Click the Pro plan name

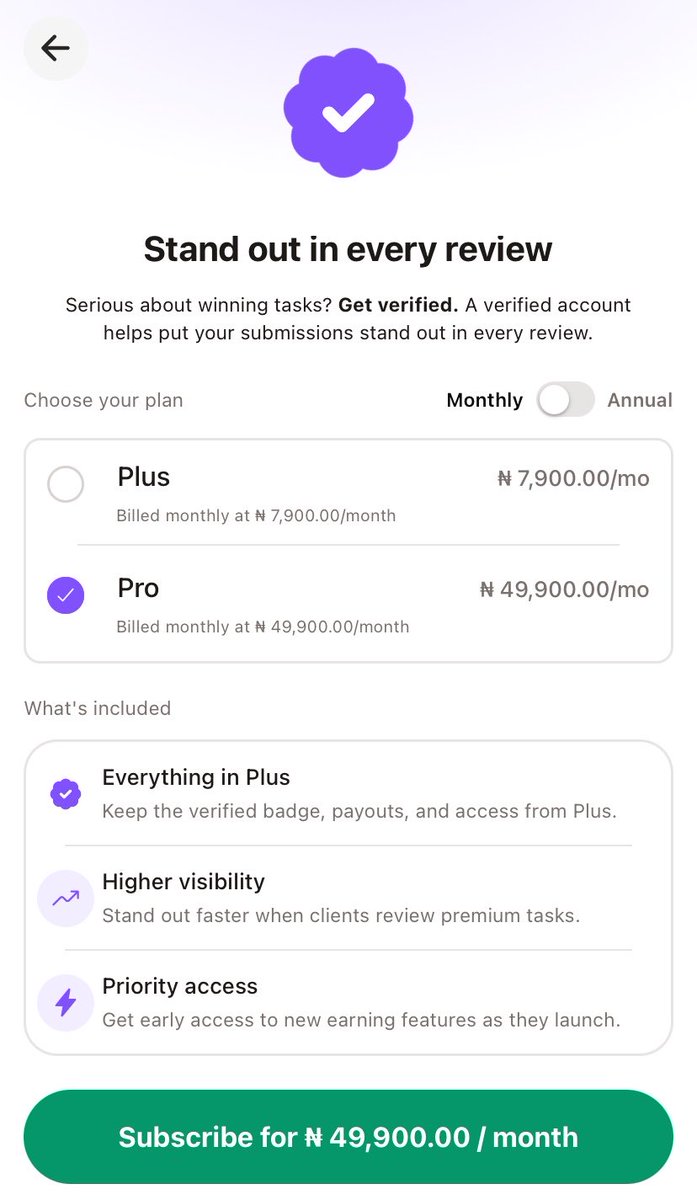tap(138, 587)
